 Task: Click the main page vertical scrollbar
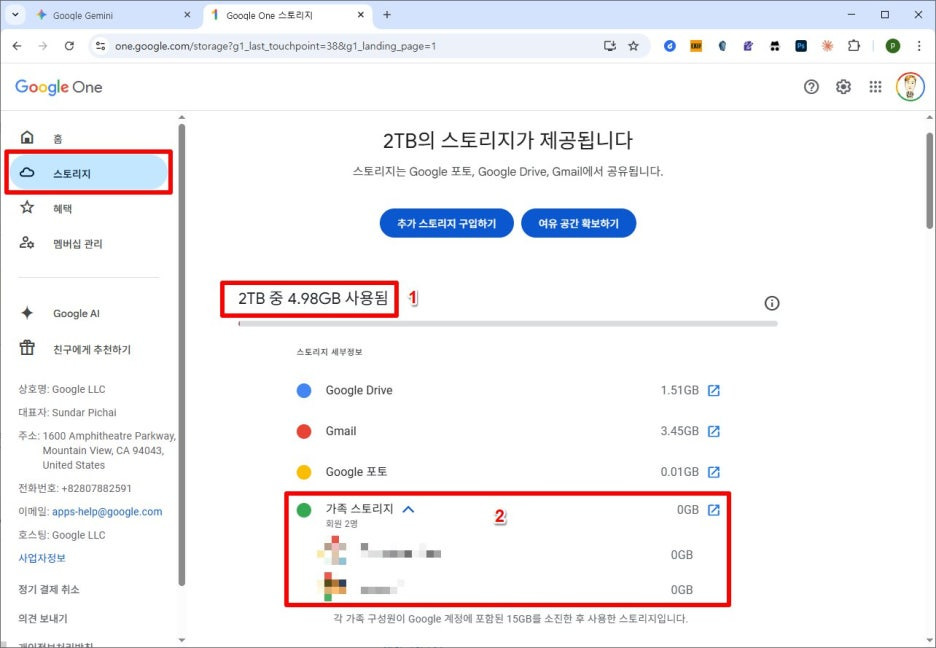pyautogui.click(x=930, y=181)
